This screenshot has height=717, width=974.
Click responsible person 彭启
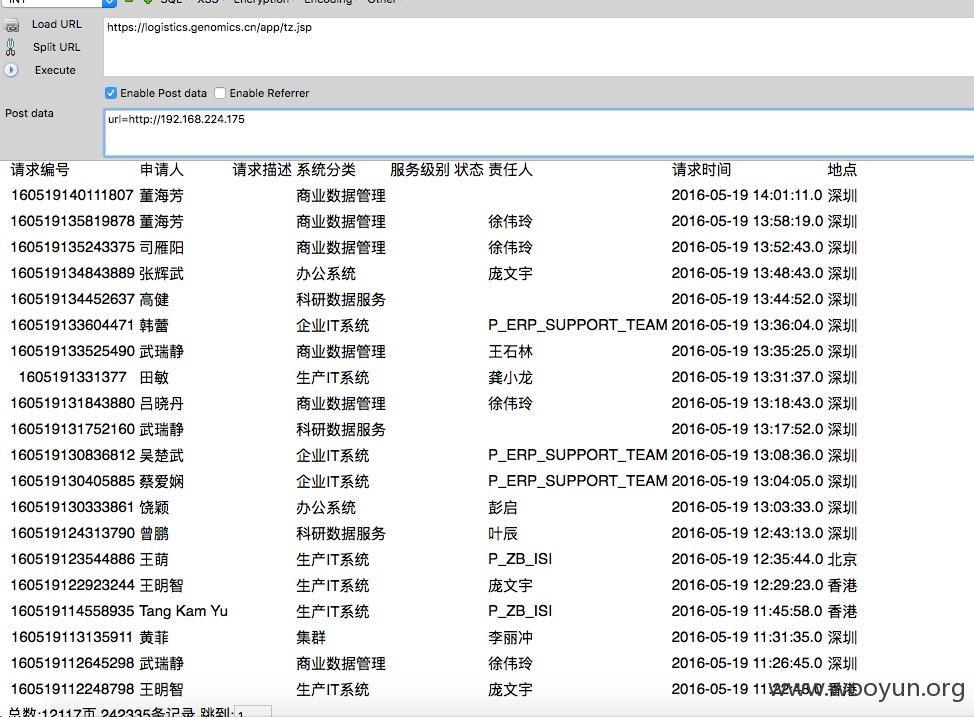(x=503, y=508)
